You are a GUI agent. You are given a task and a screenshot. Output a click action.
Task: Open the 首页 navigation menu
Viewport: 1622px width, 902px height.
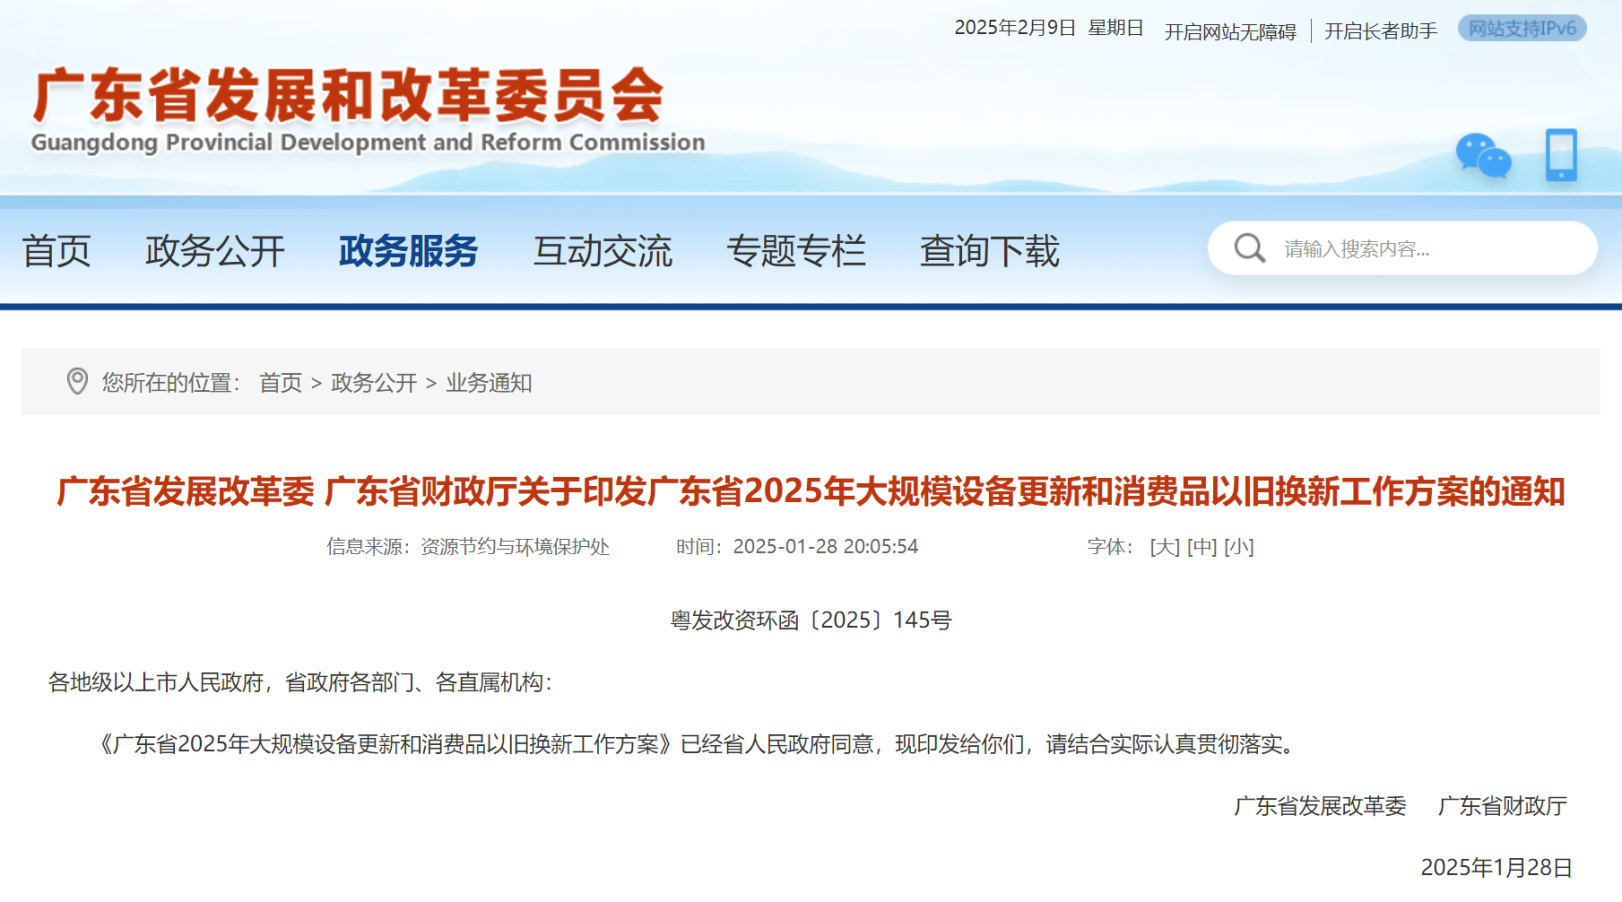point(56,251)
